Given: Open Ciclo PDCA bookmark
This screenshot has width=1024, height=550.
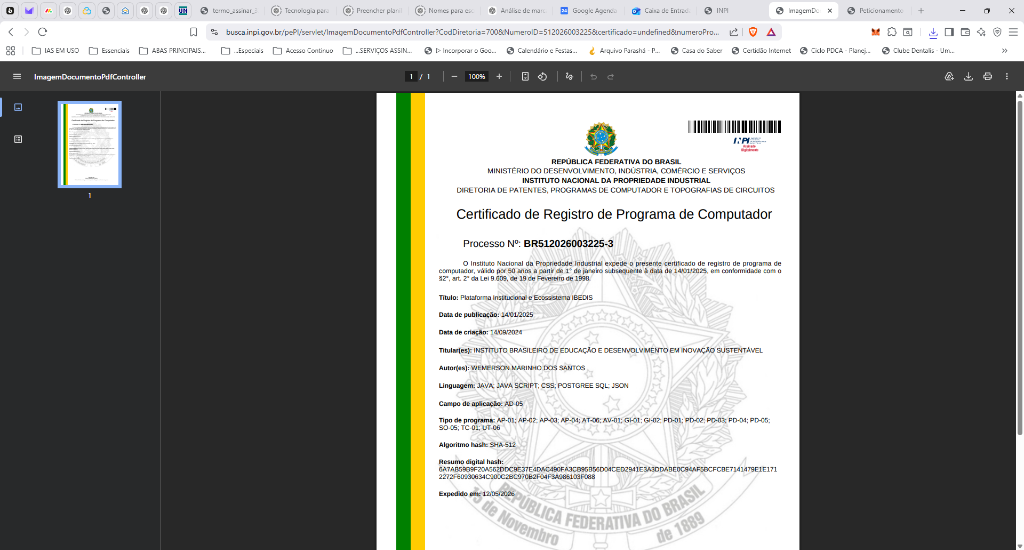Looking at the screenshot, I should tap(835, 50).
